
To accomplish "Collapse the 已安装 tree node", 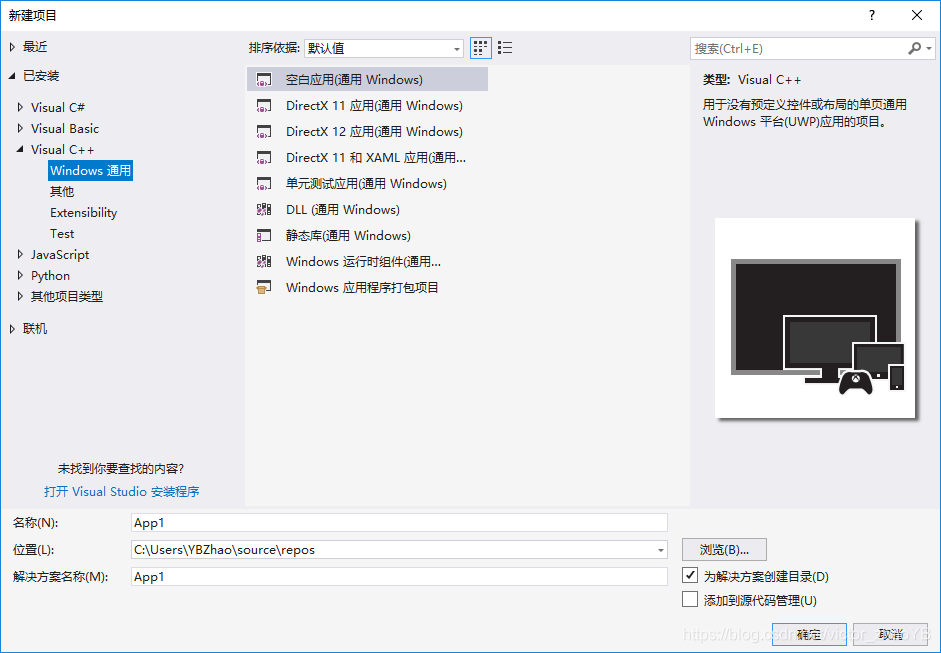I will point(12,76).
